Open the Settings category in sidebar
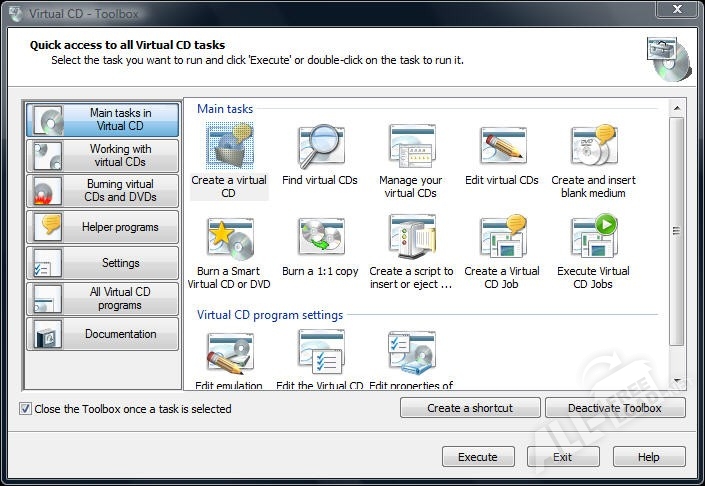The height and width of the screenshot is (486, 705). pos(103,263)
